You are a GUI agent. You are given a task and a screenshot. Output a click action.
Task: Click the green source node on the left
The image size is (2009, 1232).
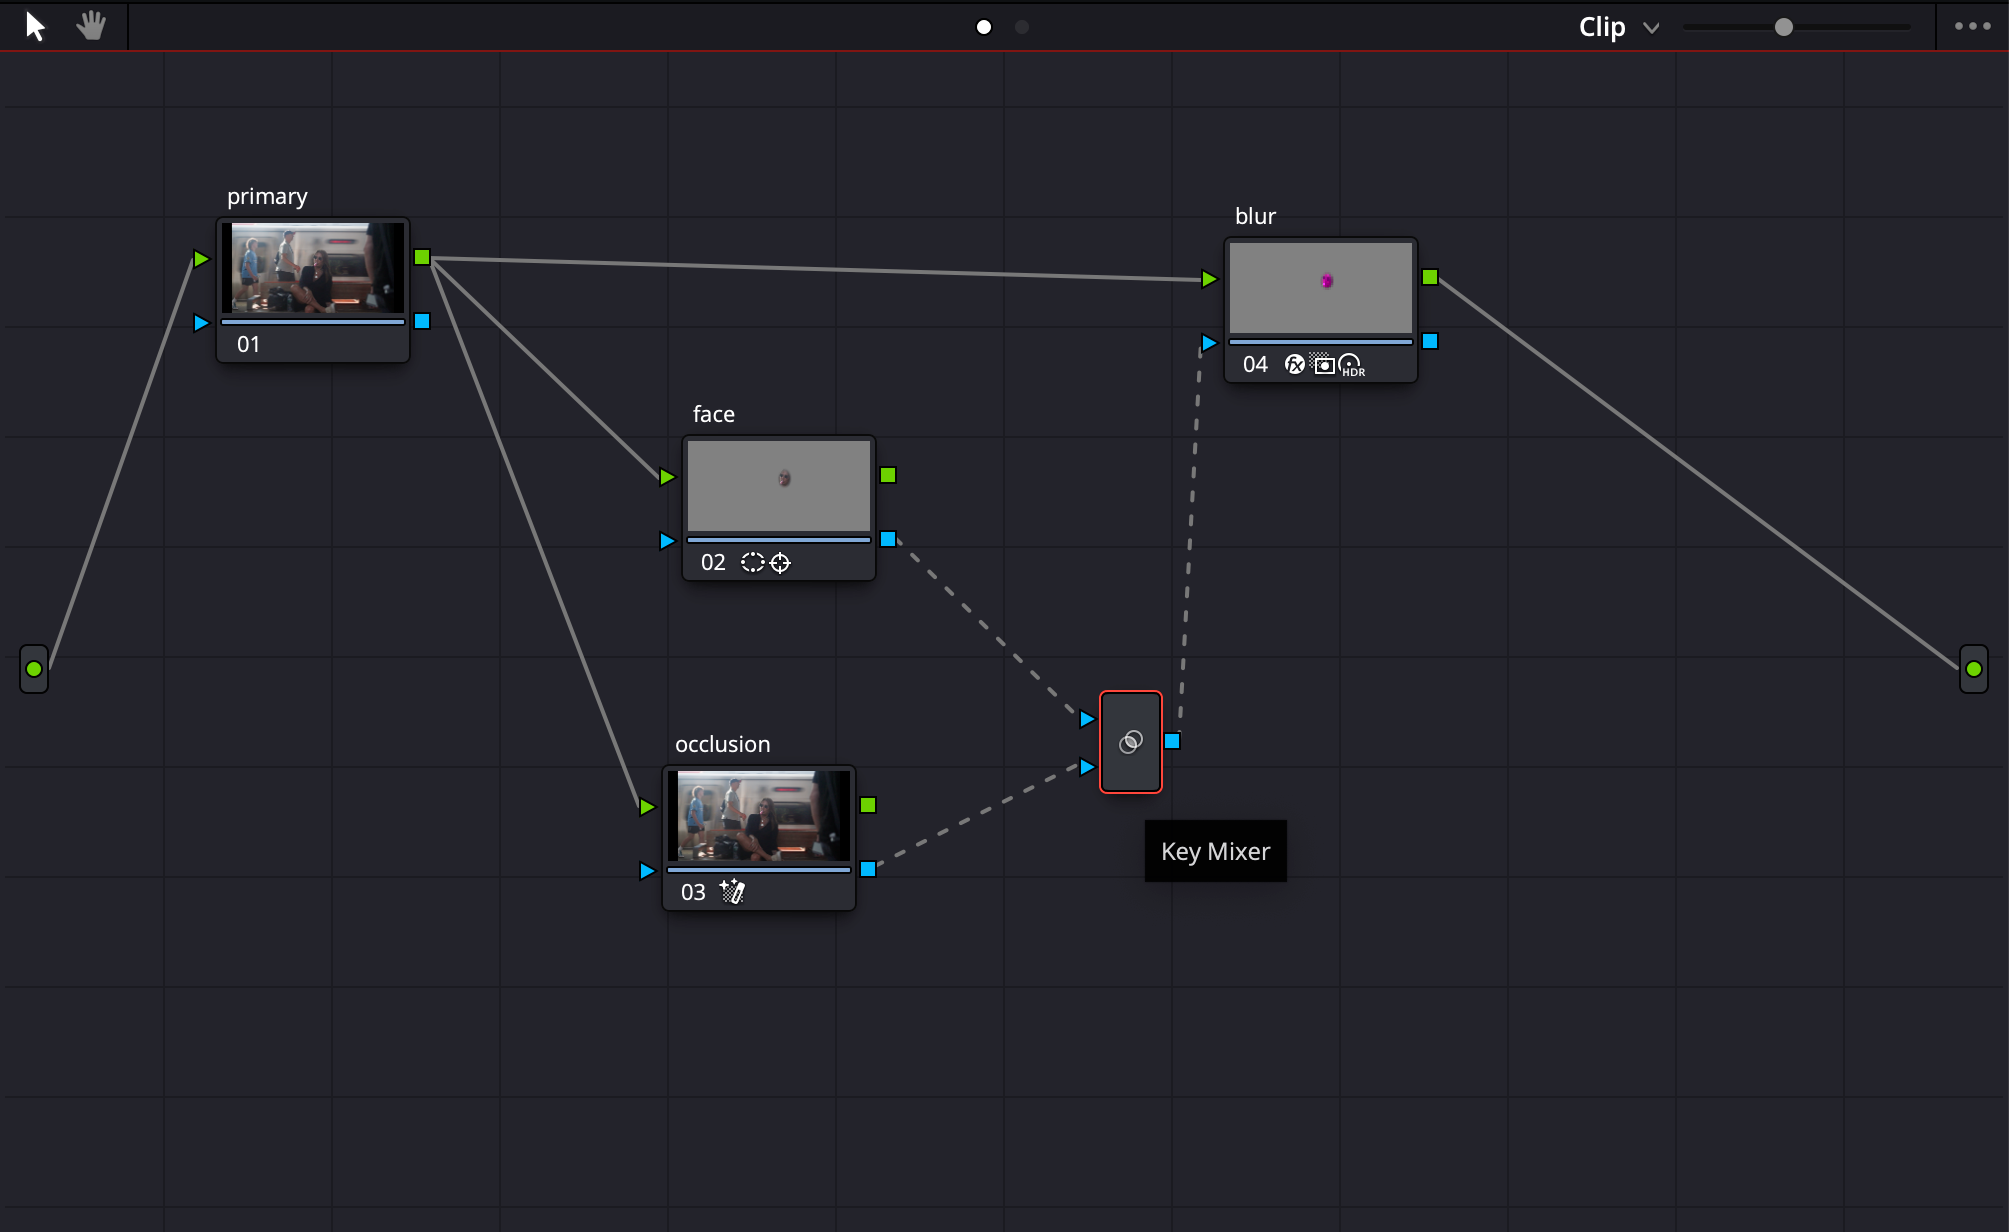point(33,668)
